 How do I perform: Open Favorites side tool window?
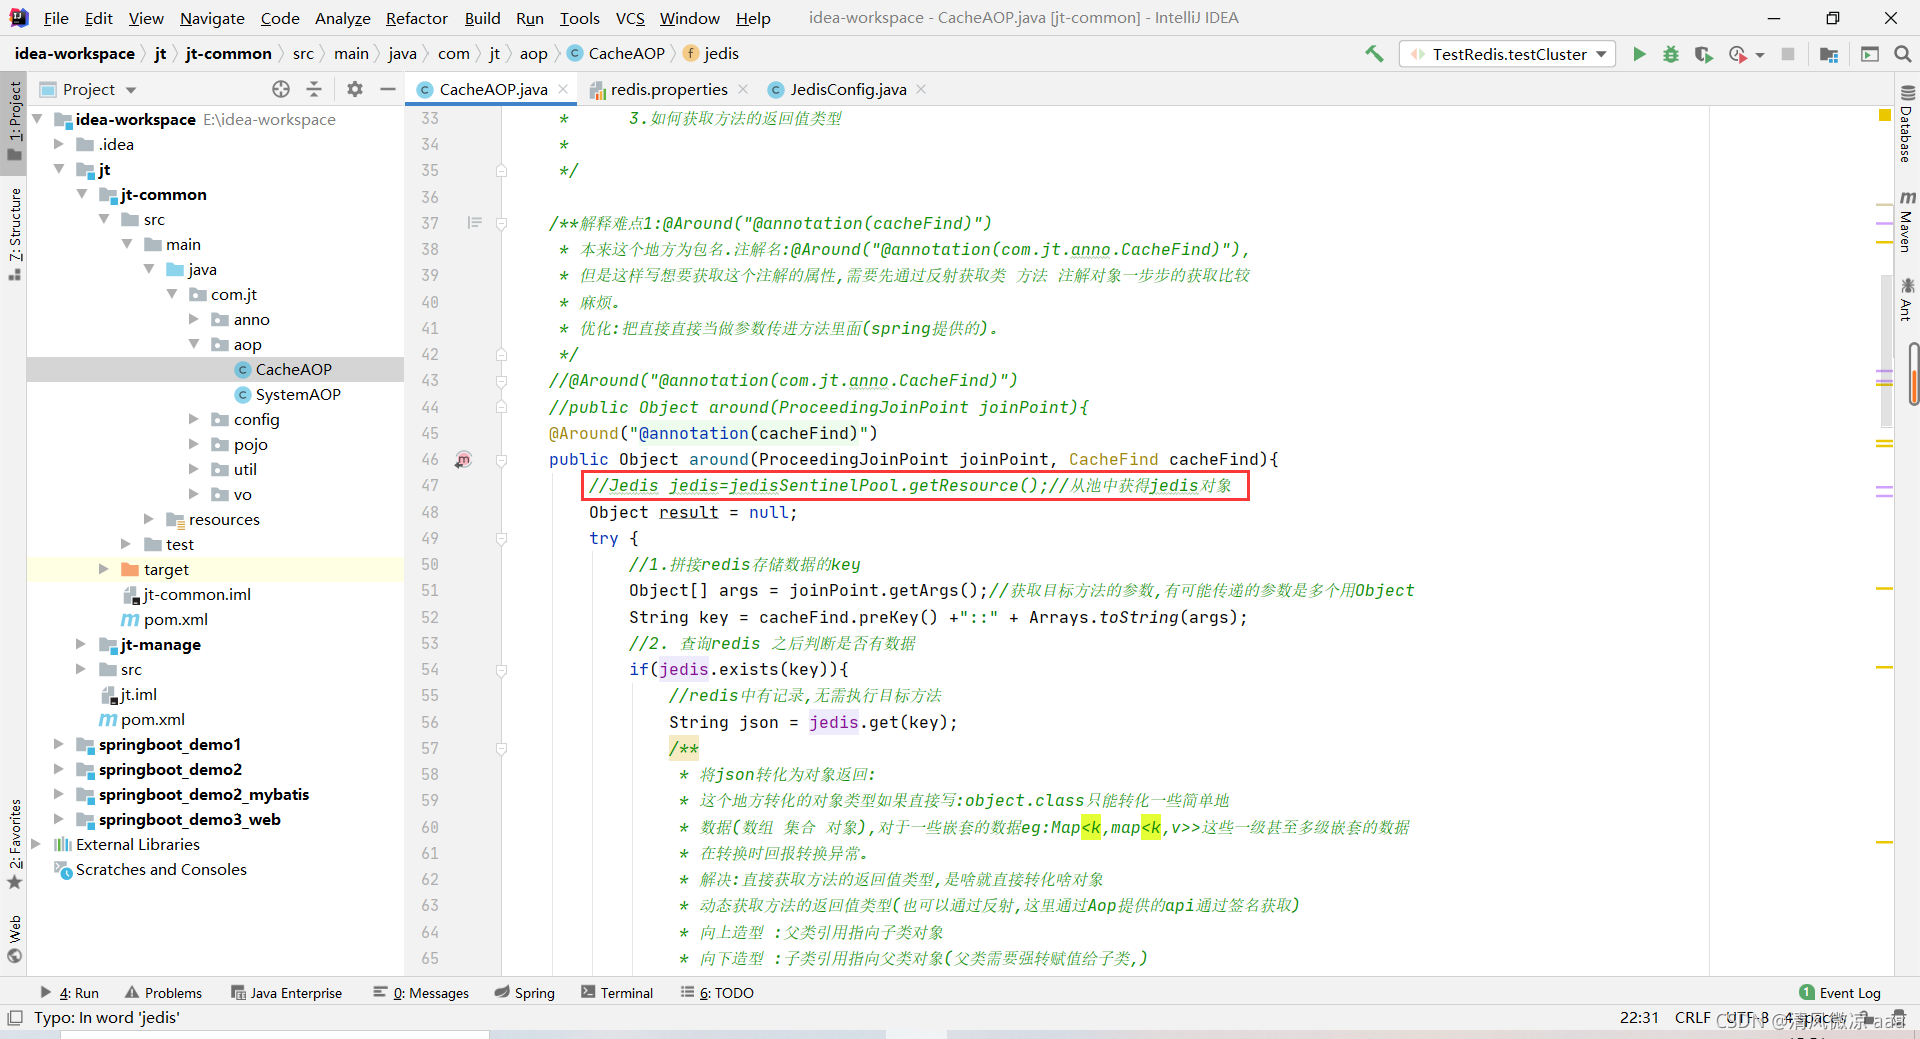14,843
